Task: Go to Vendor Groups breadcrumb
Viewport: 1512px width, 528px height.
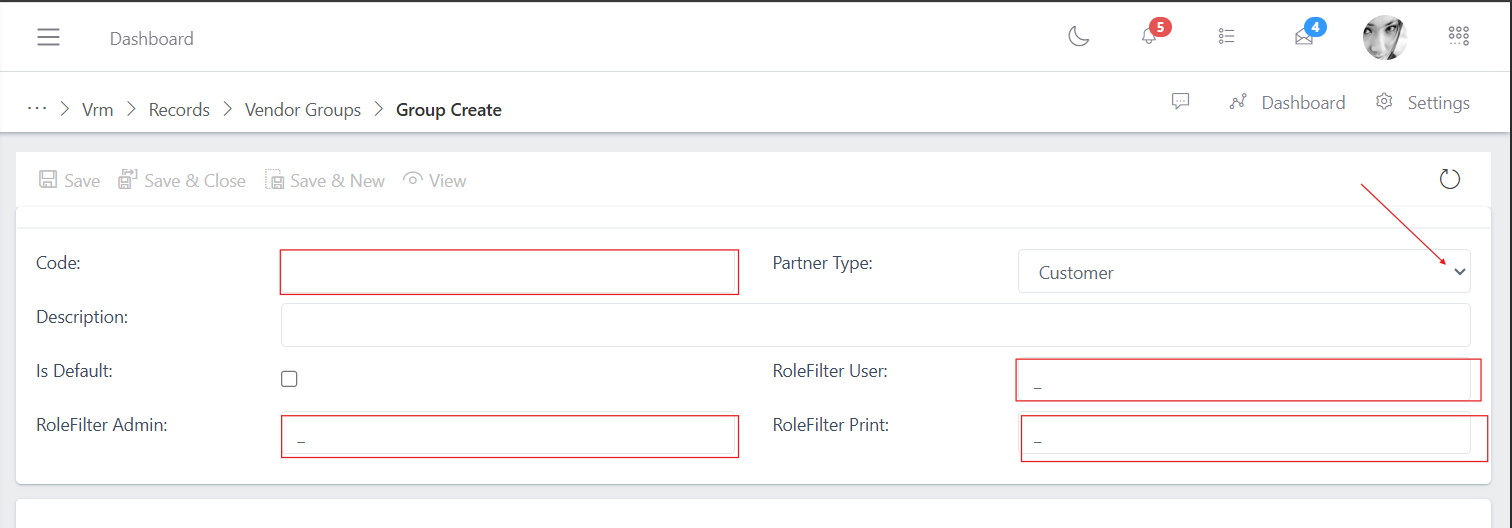Action: click(303, 110)
